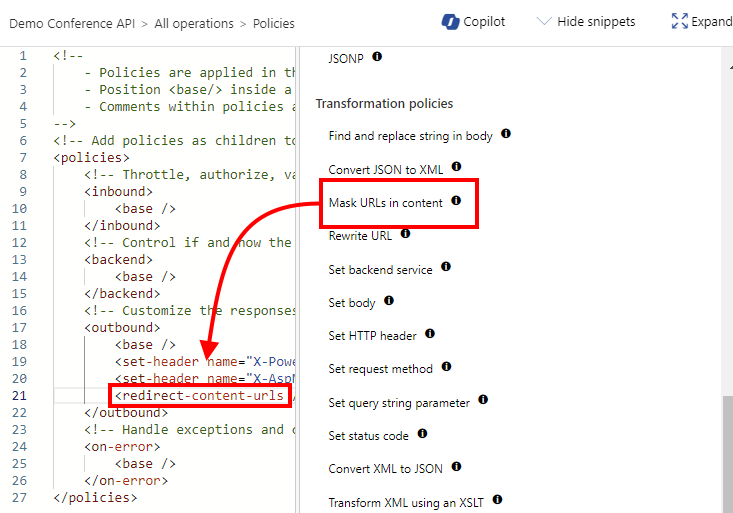Show info for Find and replace string

pos(506,134)
